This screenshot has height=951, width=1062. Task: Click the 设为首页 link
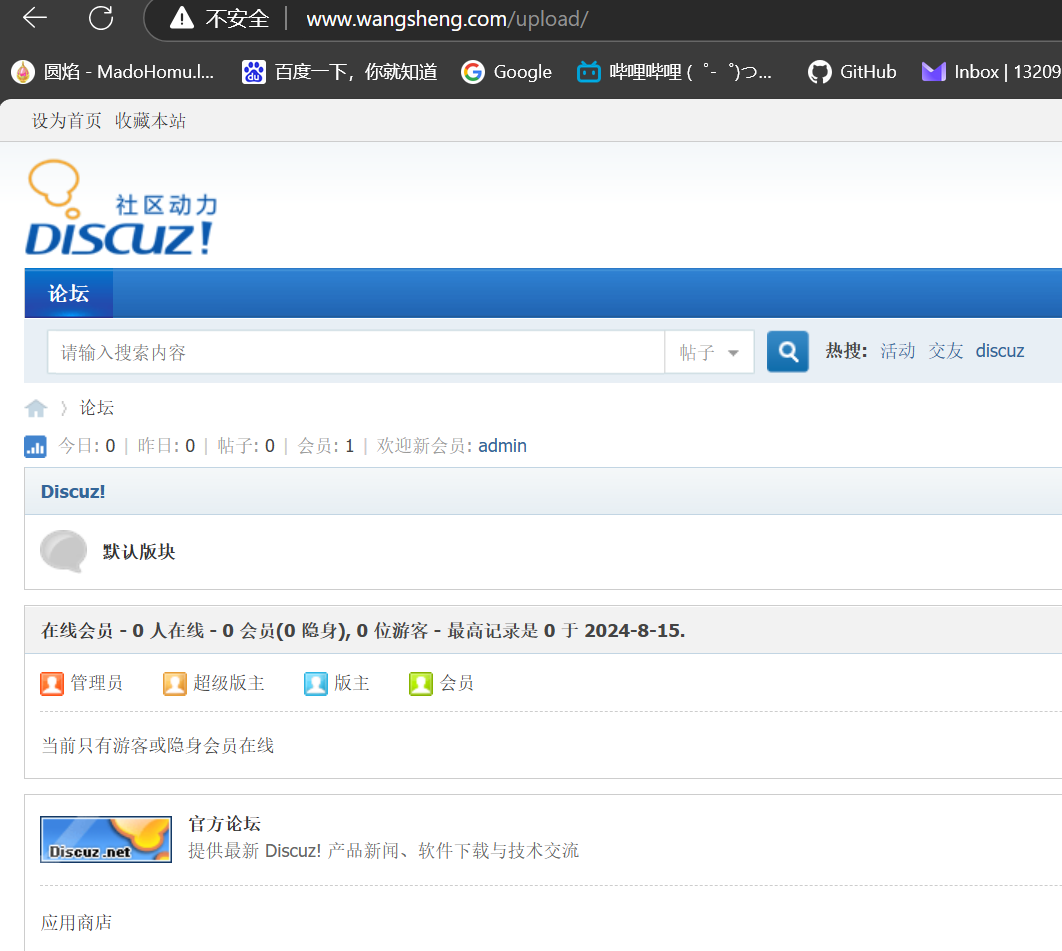point(66,121)
